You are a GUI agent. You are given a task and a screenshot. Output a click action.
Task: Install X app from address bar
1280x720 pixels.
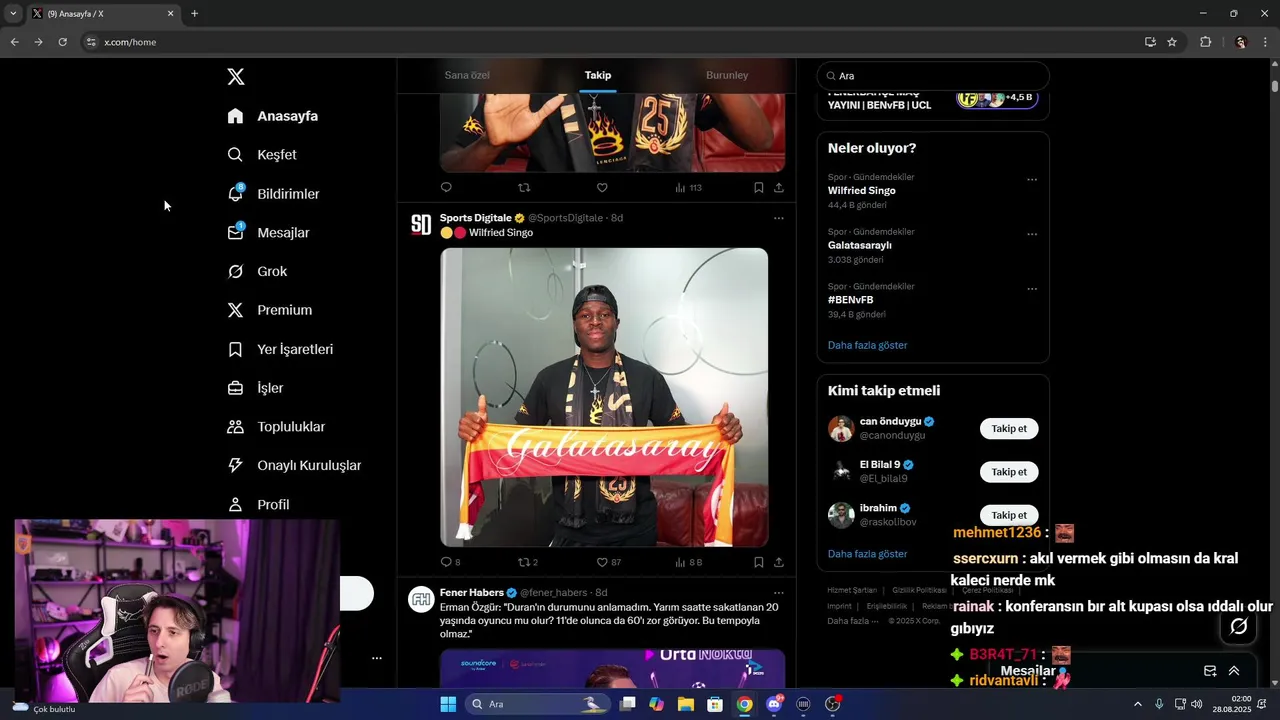tap(1150, 42)
